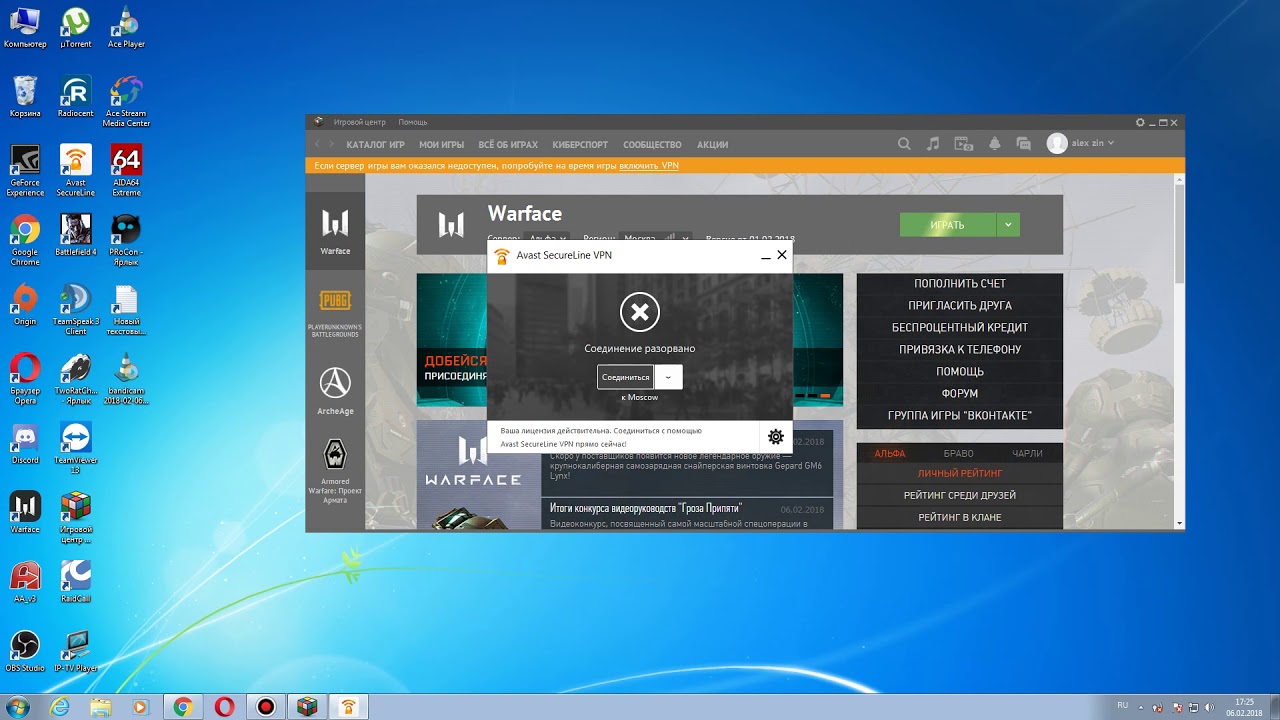This screenshot has height=720, width=1280.
Task: Open µTorrent desktop shortcut
Action: tap(76, 28)
